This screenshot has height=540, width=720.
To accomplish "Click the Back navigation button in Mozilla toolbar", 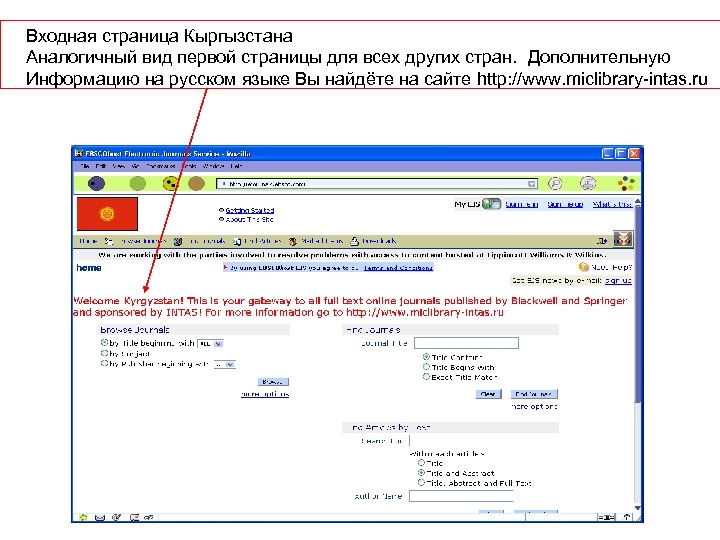I will coord(96,184).
